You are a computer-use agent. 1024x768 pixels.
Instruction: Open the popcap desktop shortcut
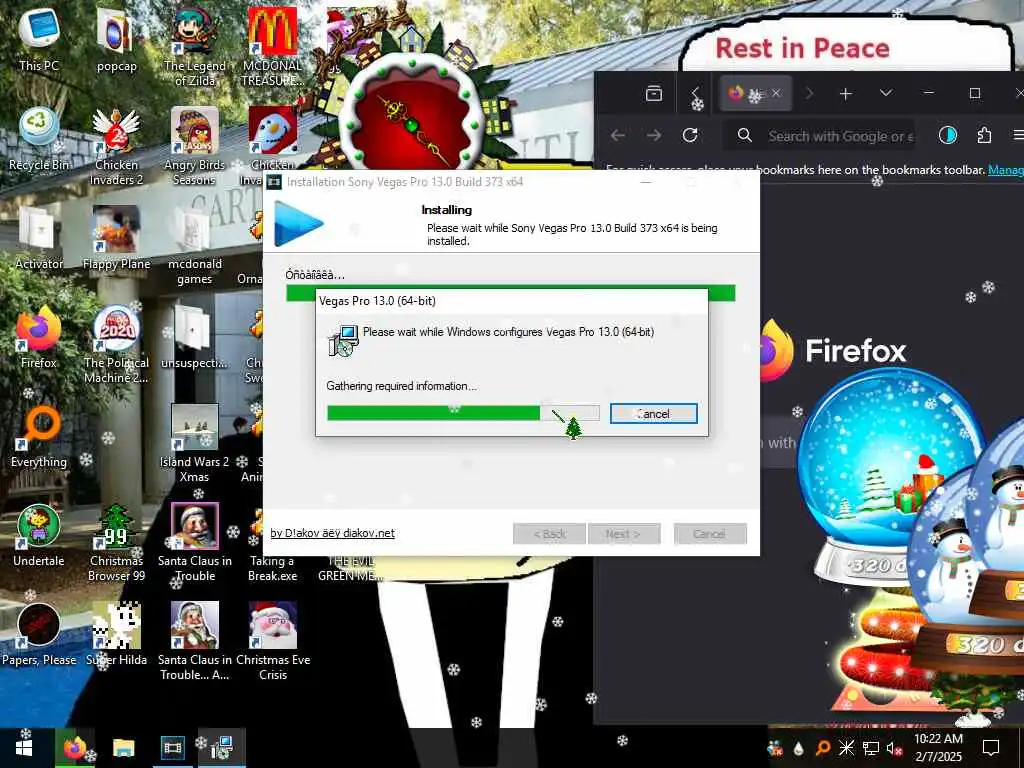[116, 38]
